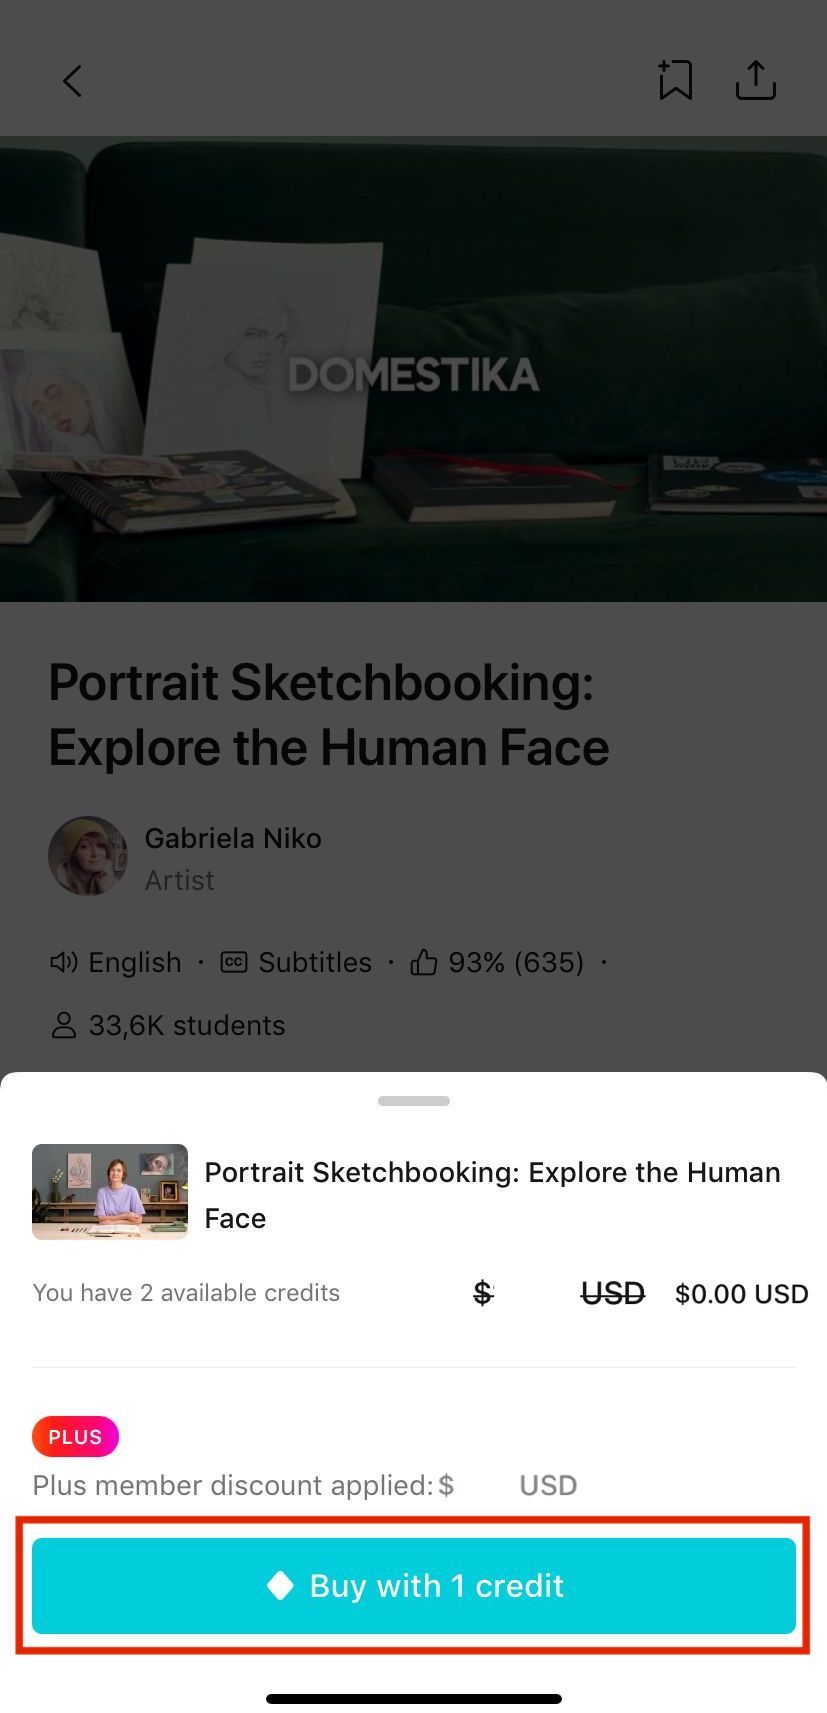Tap the share icon
This screenshot has height=1713, width=827.
(756, 80)
